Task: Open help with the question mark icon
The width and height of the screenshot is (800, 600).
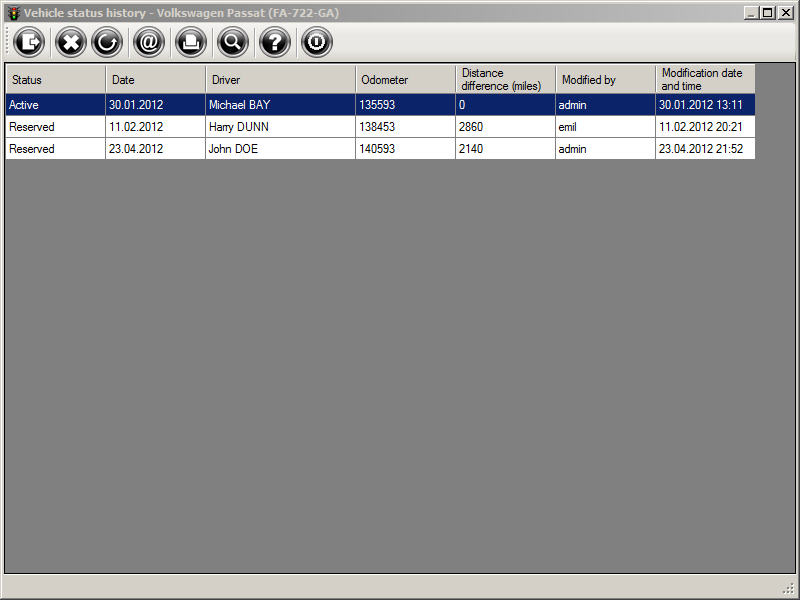Action: pos(274,42)
